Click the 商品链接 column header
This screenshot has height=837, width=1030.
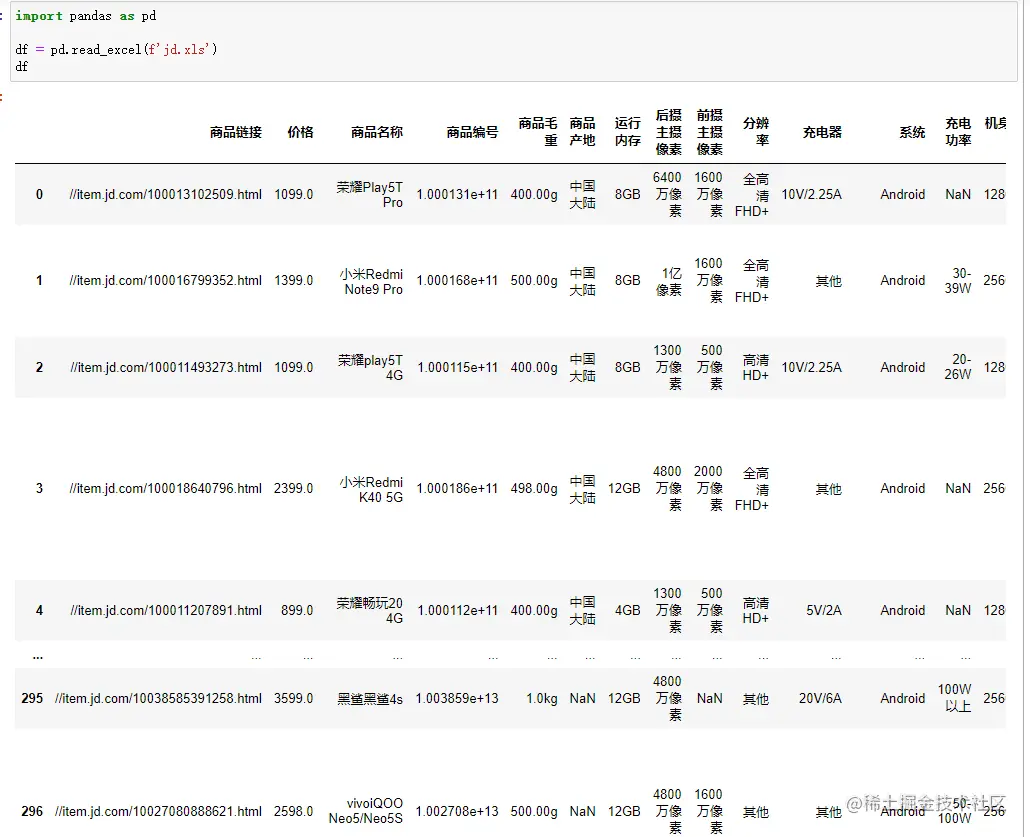[236, 132]
